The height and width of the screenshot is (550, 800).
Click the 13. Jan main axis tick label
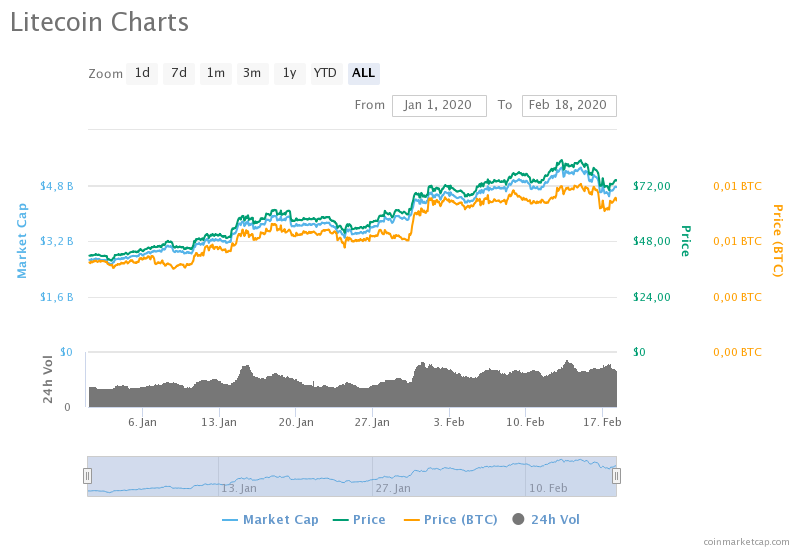tap(219, 422)
